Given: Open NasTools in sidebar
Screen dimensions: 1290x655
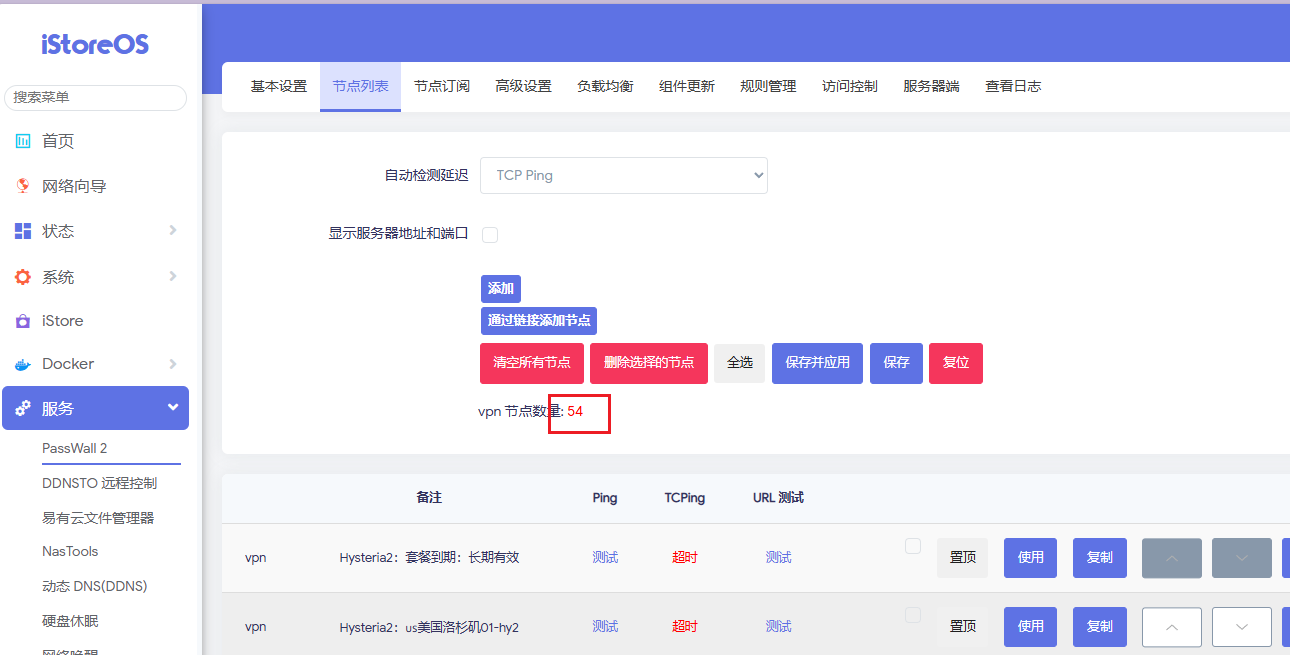Looking at the screenshot, I should [x=70, y=551].
